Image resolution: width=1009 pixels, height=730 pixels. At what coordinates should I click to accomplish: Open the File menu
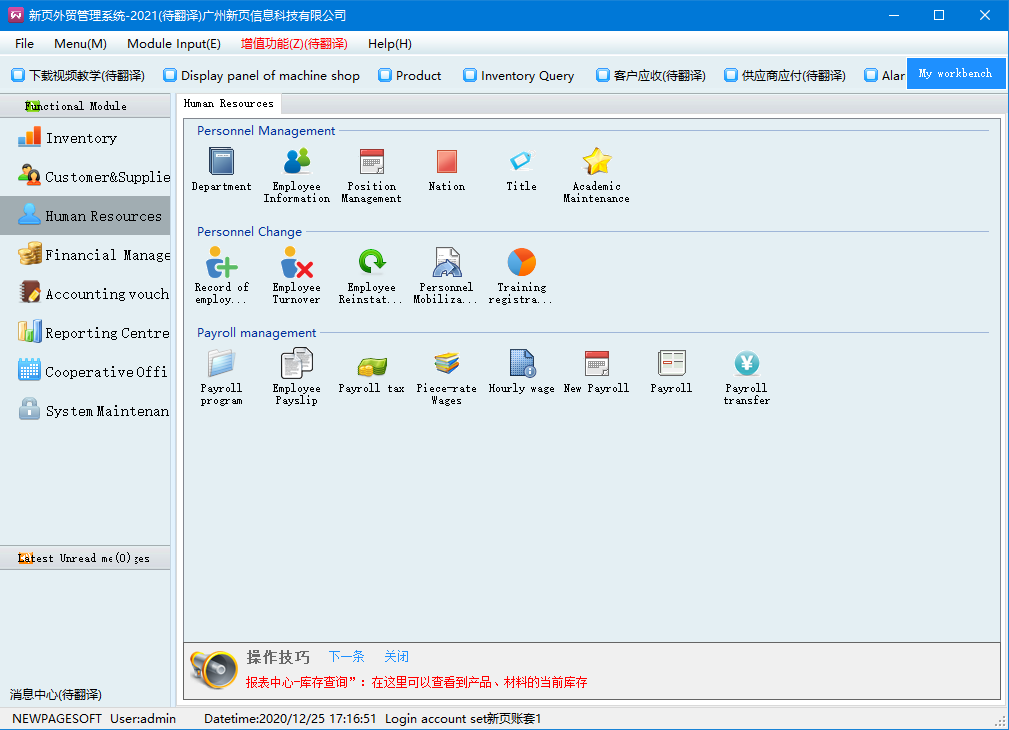point(25,44)
